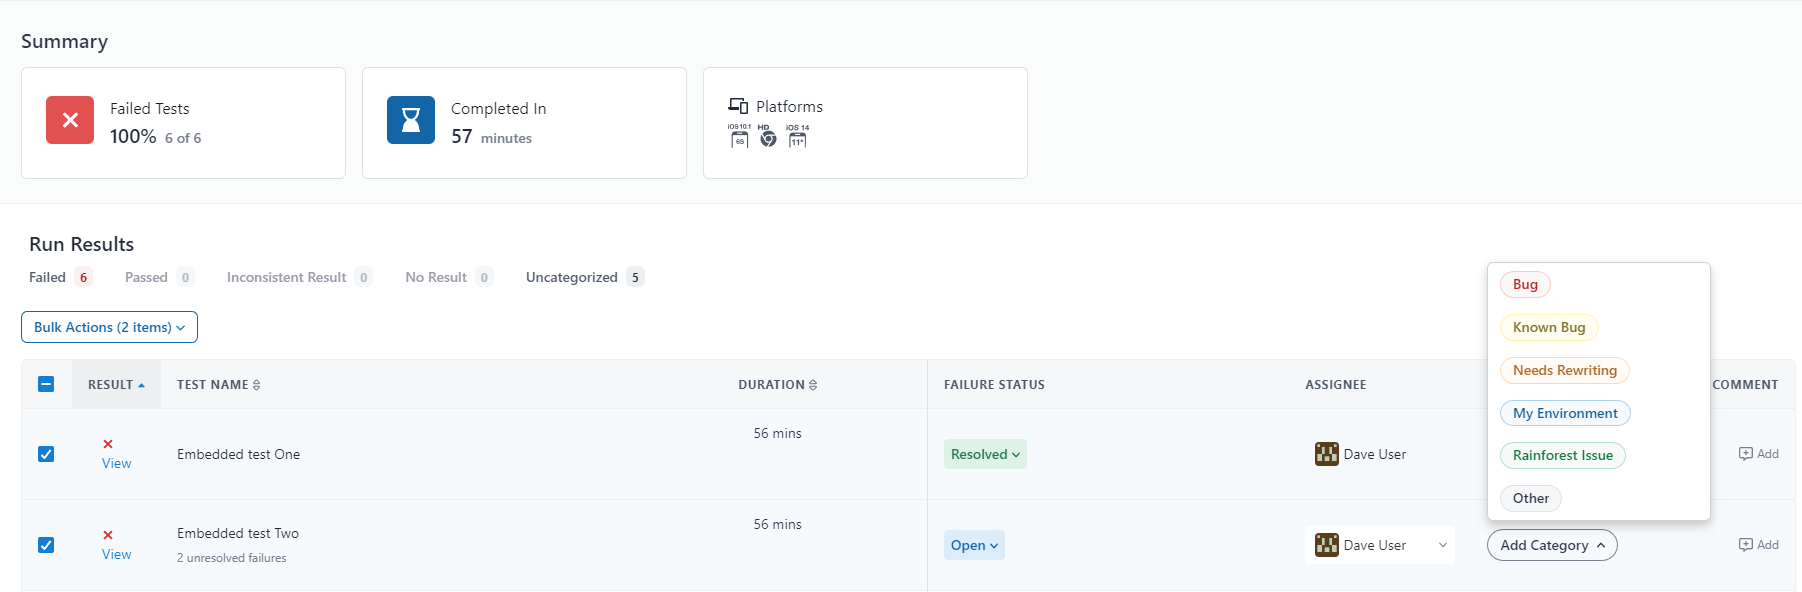Click the iPhone 6S iOS 10.1 platform icon
Image resolution: width=1802 pixels, height=592 pixels.
tap(739, 136)
